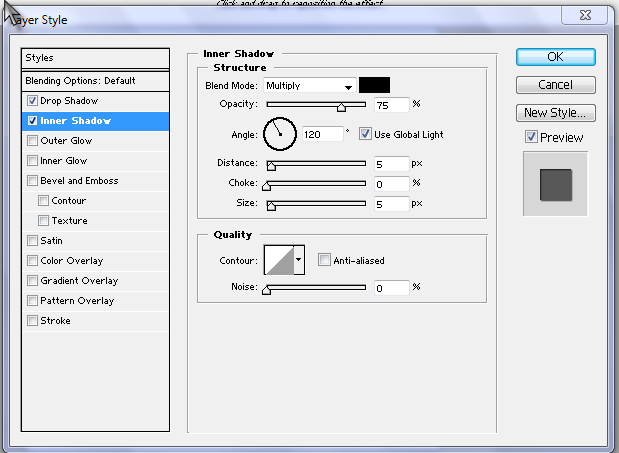Image resolution: width=619 pixels, height=453 pixels.
Task: Enable the Pattern Overlay checkbox
Action: click(x=32, y=301)
